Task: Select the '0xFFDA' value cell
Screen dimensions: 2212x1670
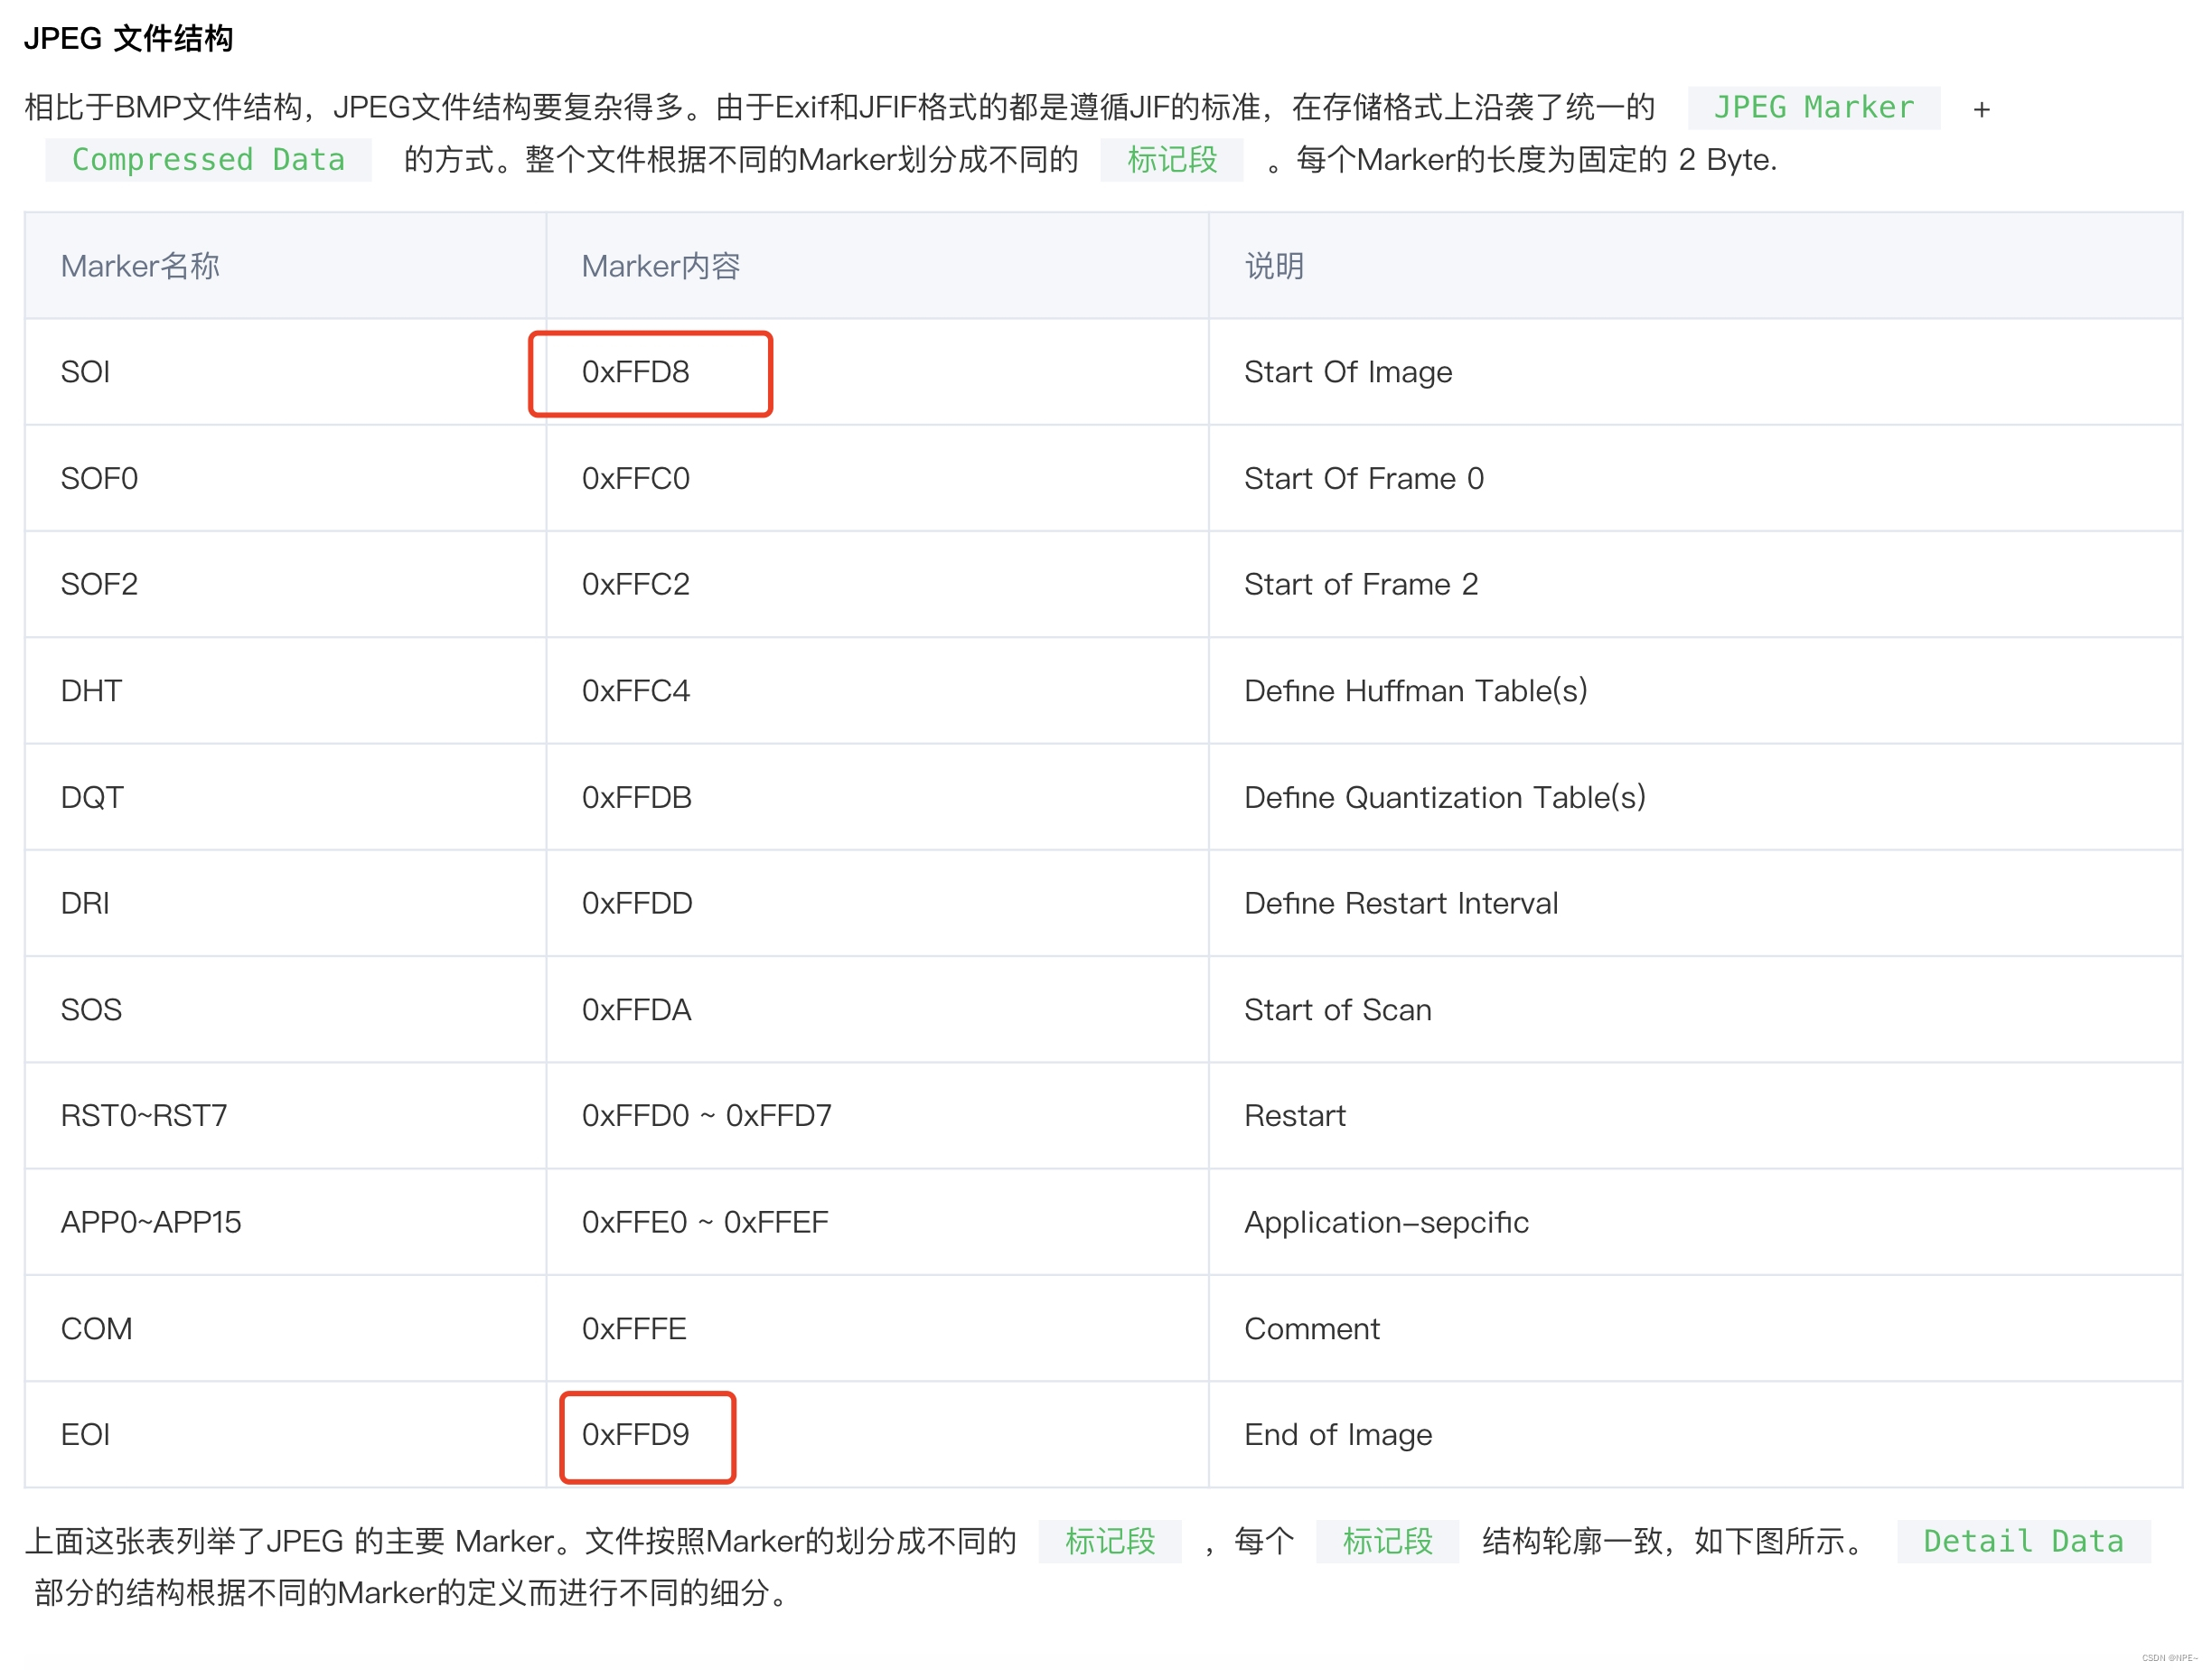Action: 877,1010
